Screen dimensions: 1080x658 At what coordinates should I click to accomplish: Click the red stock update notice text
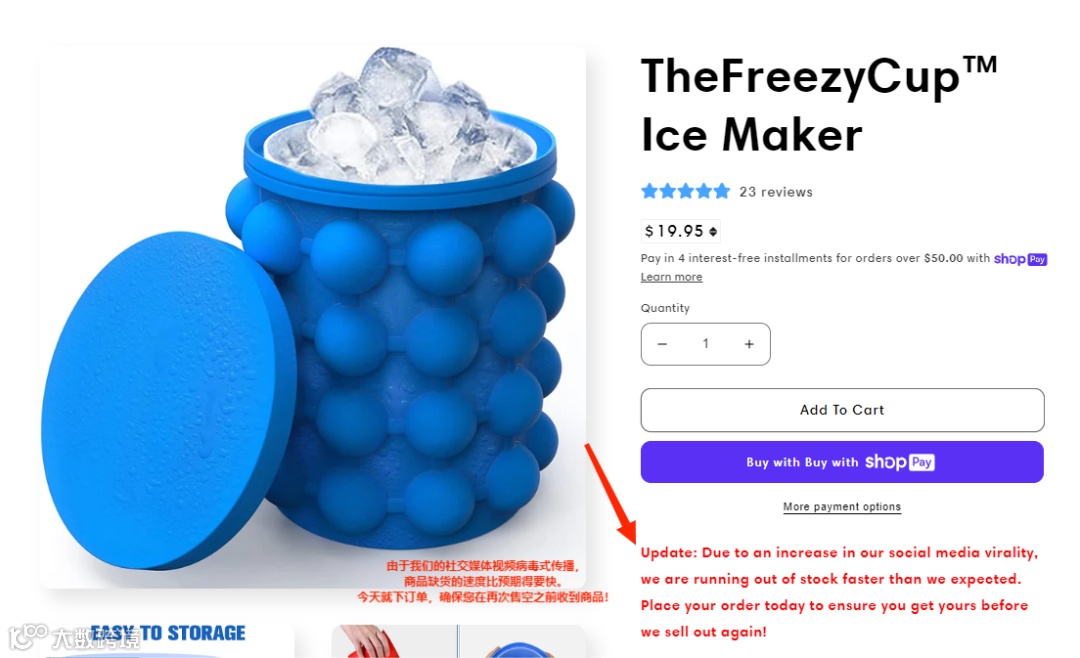tap(839, 592)
